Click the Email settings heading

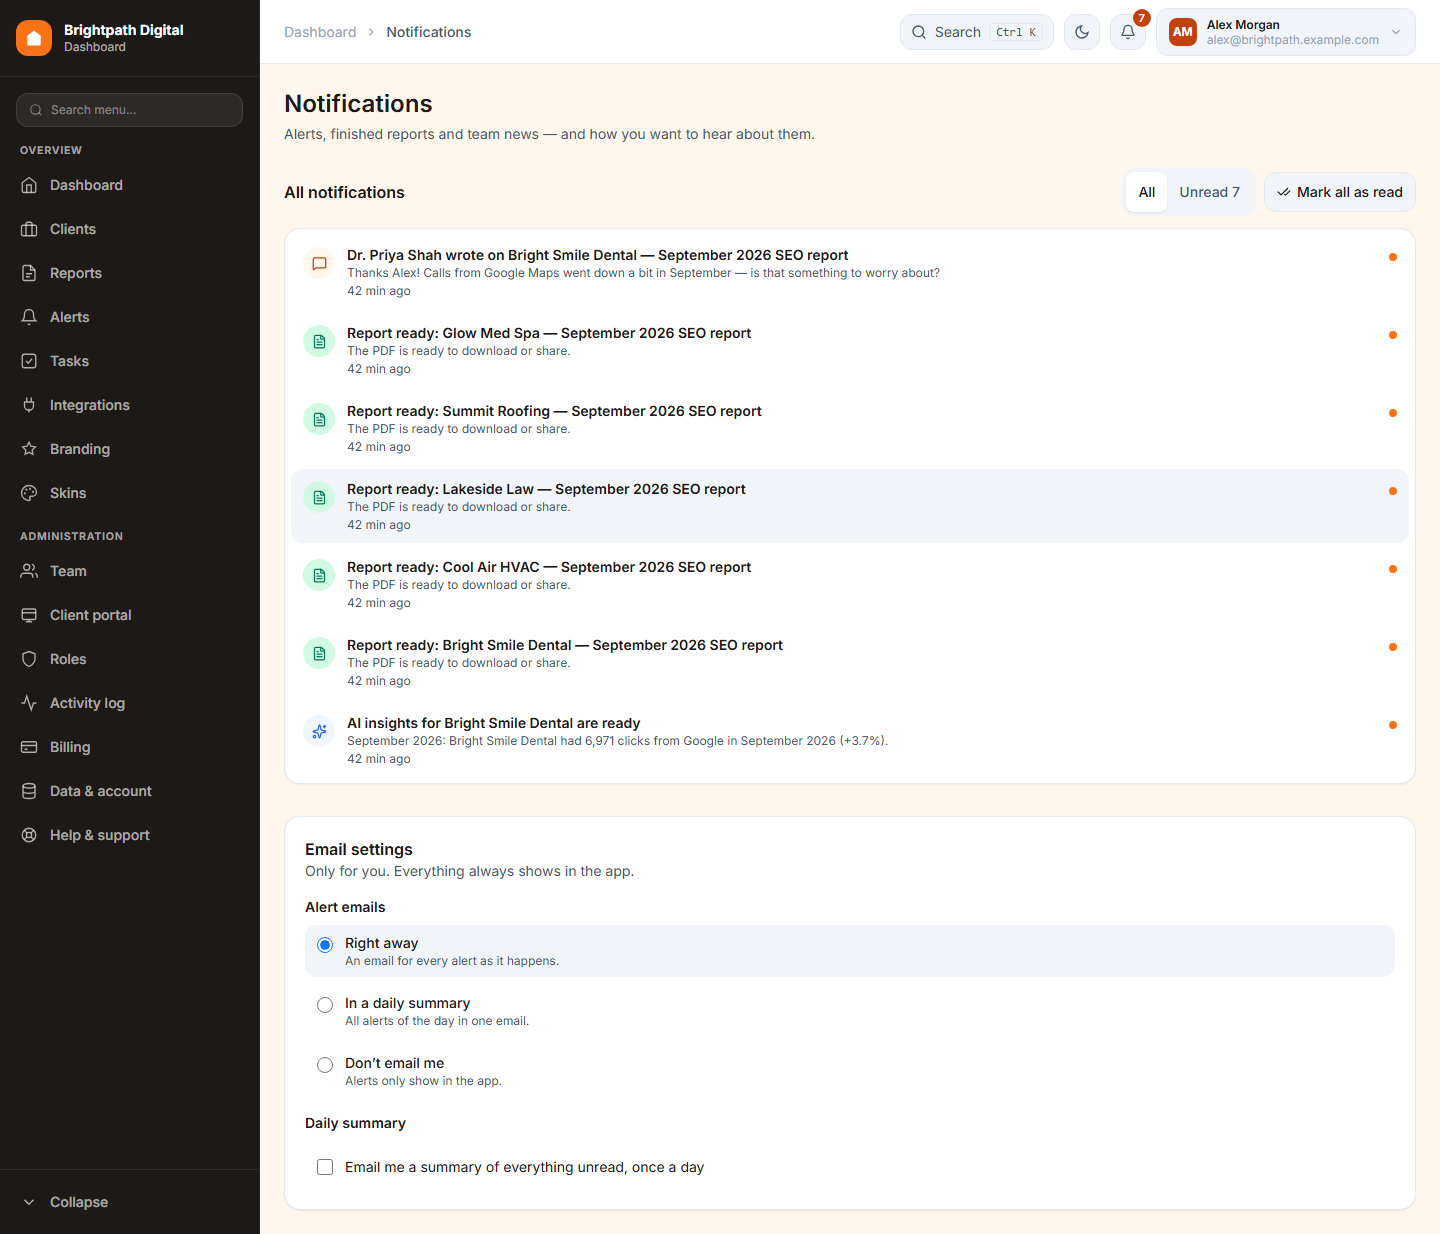359,849
